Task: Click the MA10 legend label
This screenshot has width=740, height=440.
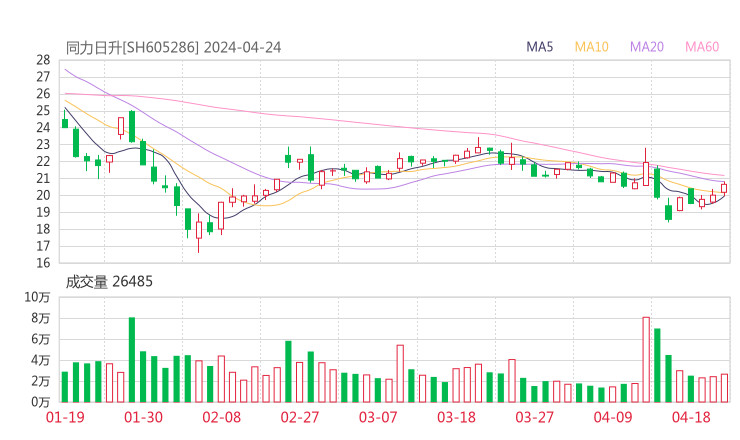Action: tap(591, 47)
